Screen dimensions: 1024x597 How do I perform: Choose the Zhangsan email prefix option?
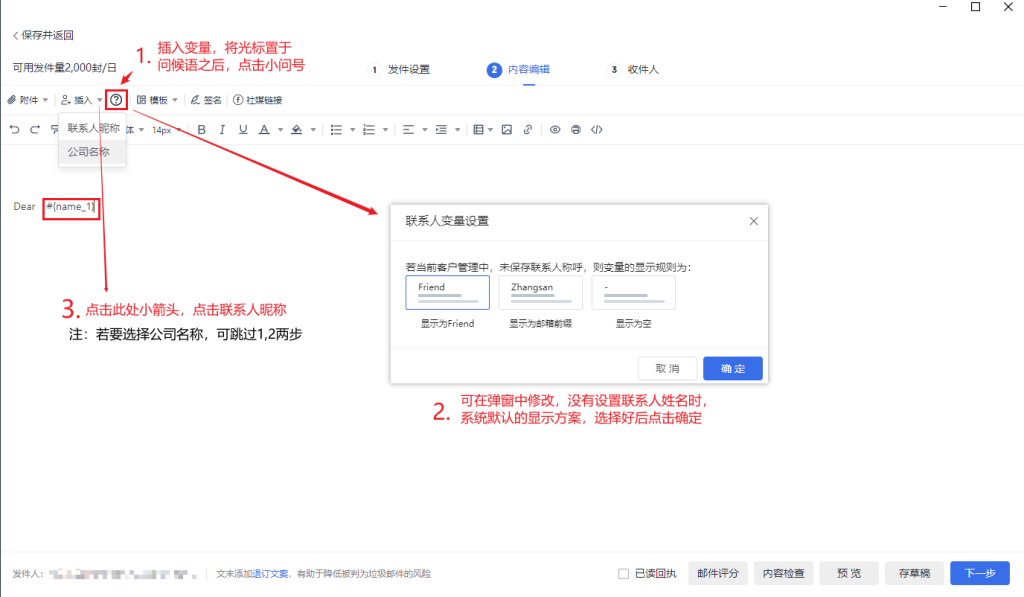pos(540,292)
